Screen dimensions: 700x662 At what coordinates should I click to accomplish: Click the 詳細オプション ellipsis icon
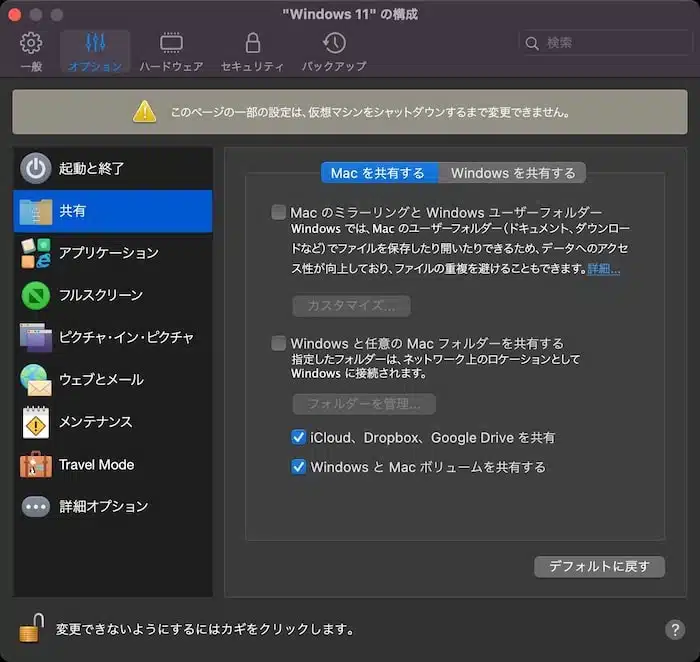point(36,507)
